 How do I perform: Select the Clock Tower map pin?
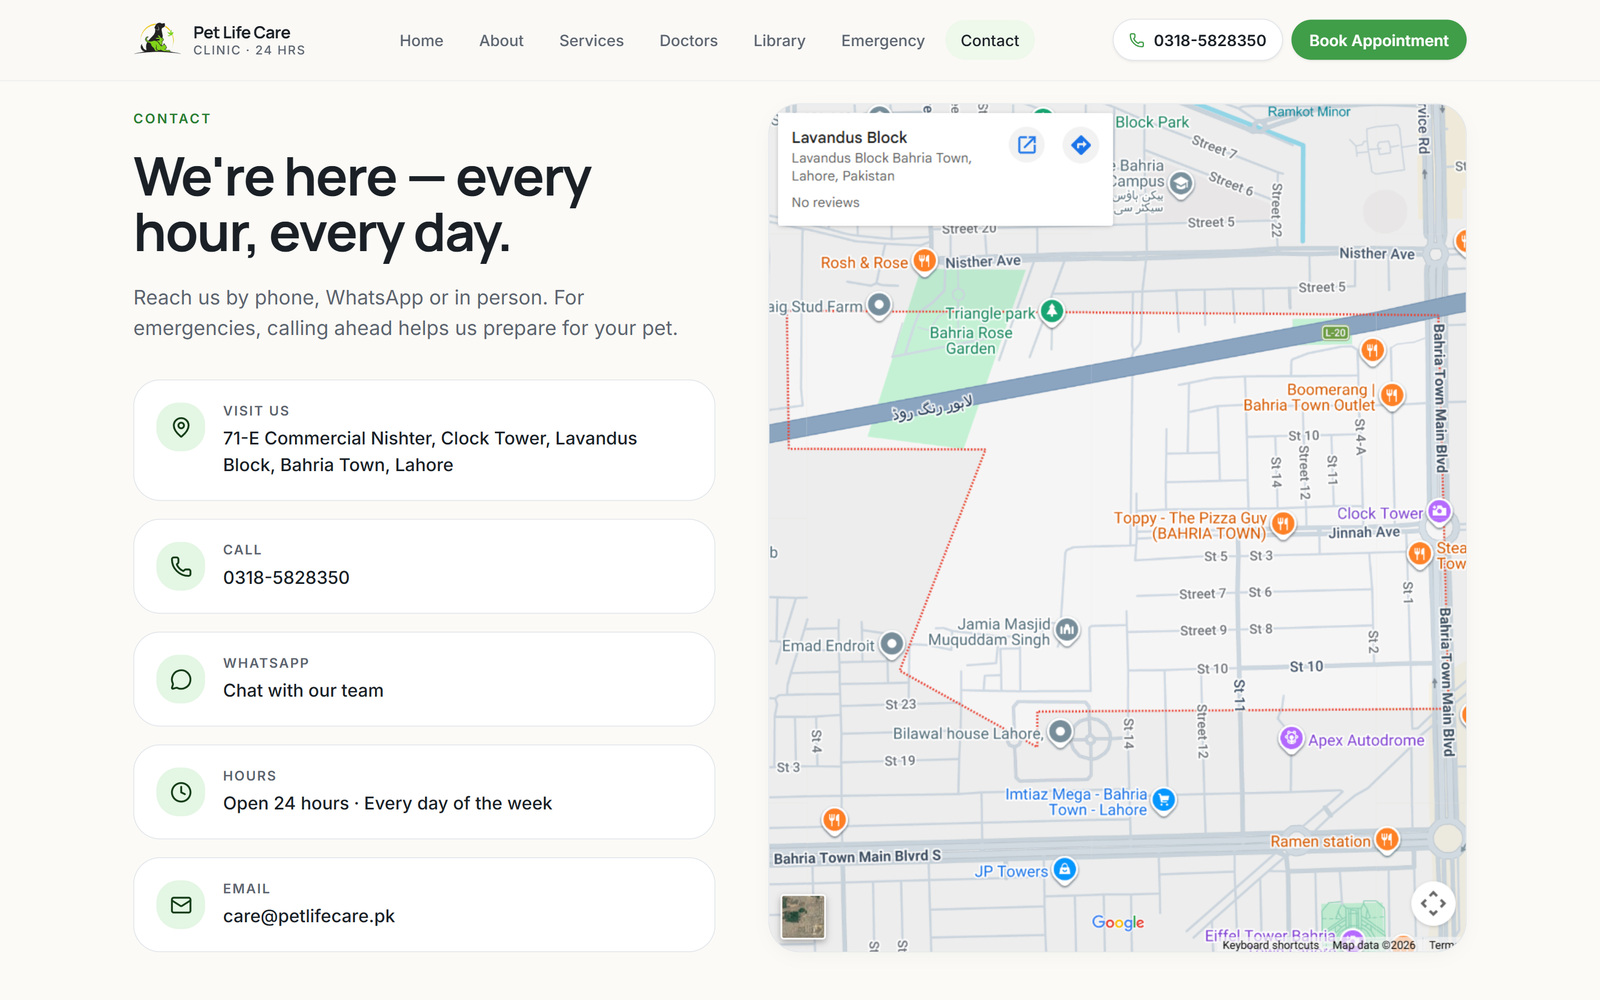click(x=1439, y=512)
